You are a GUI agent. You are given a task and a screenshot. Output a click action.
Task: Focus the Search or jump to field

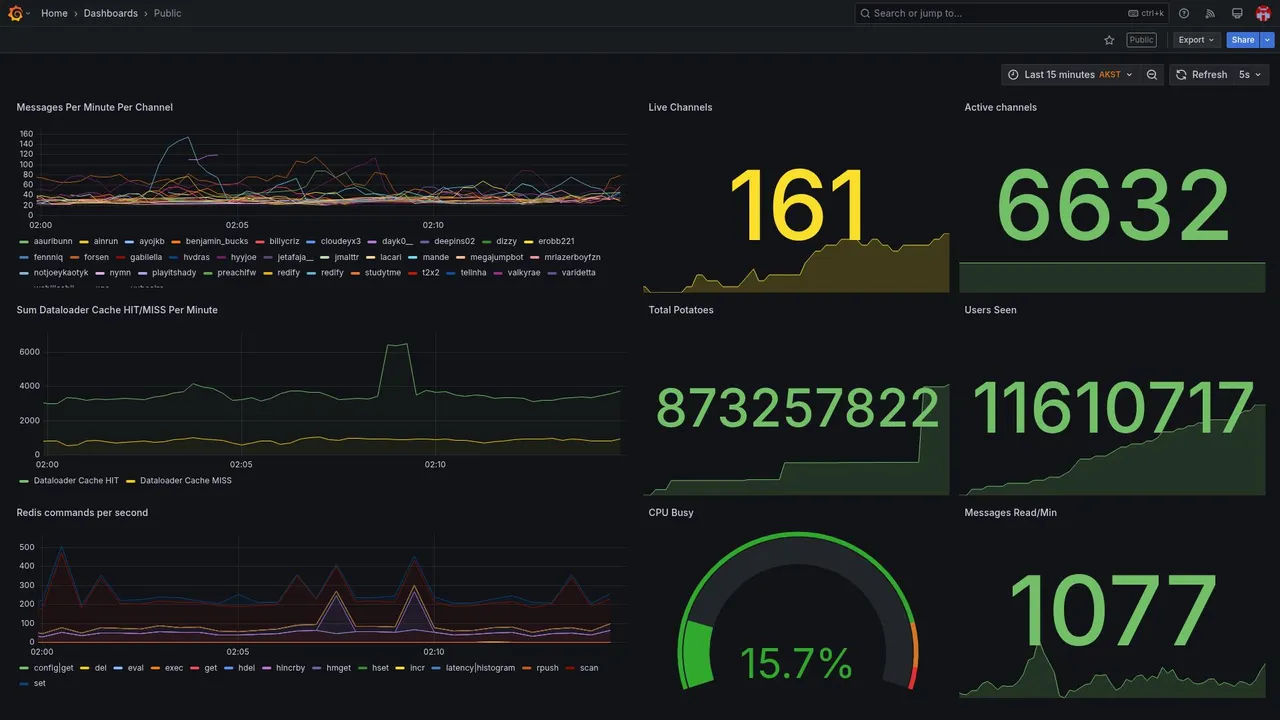click(x=1011, y=13)
